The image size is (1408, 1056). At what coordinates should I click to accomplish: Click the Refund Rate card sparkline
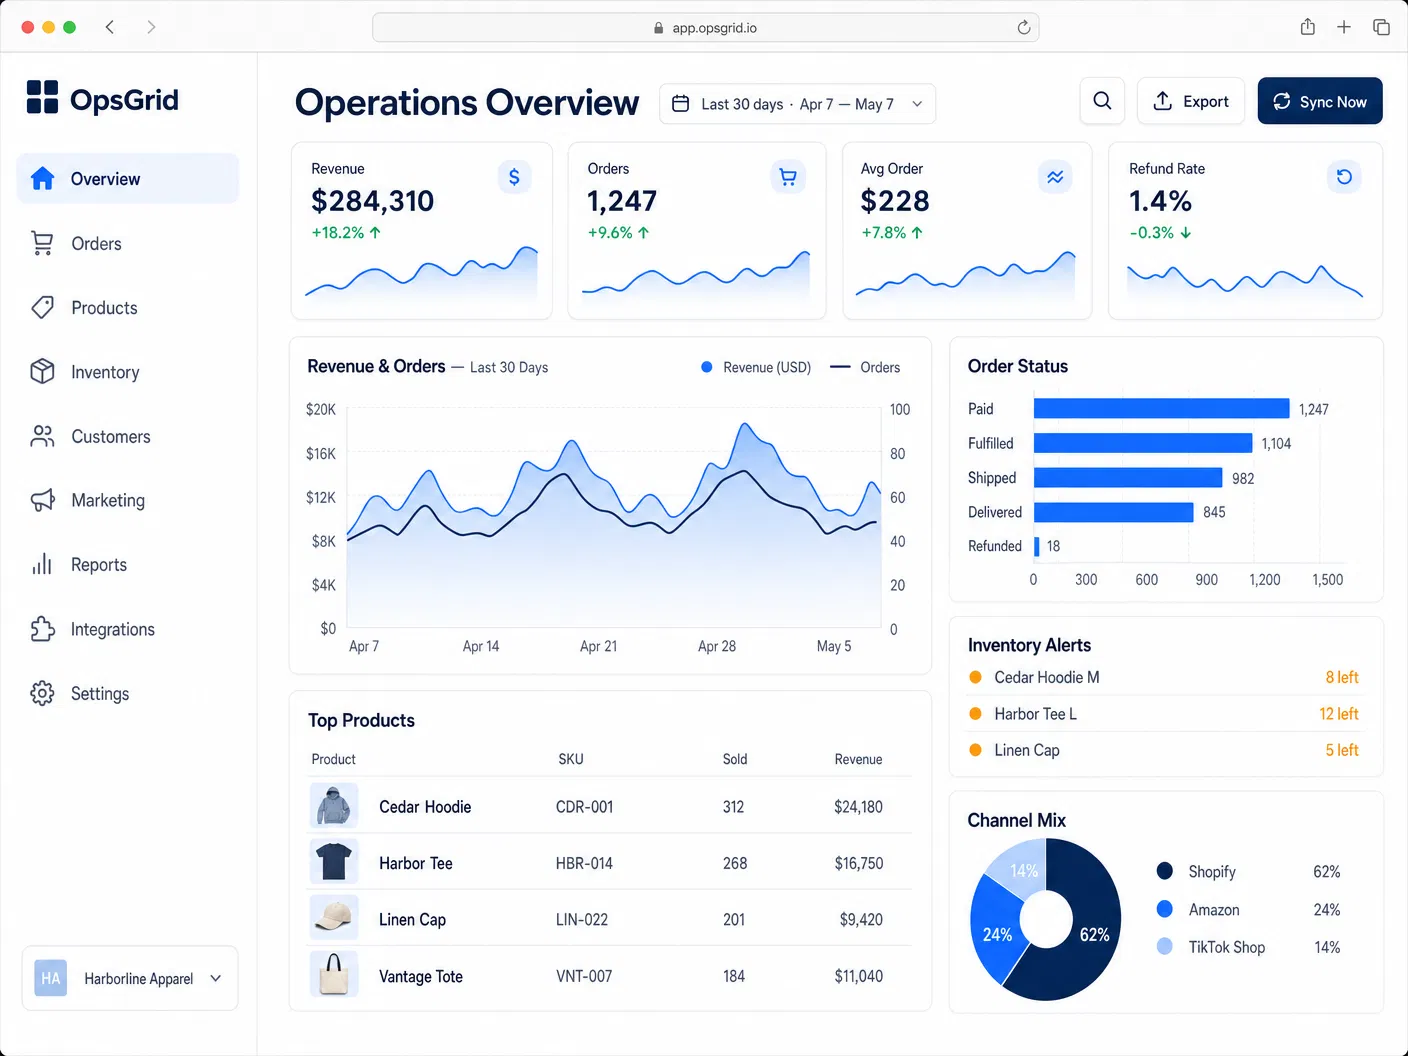click(x=1245, y=280)
